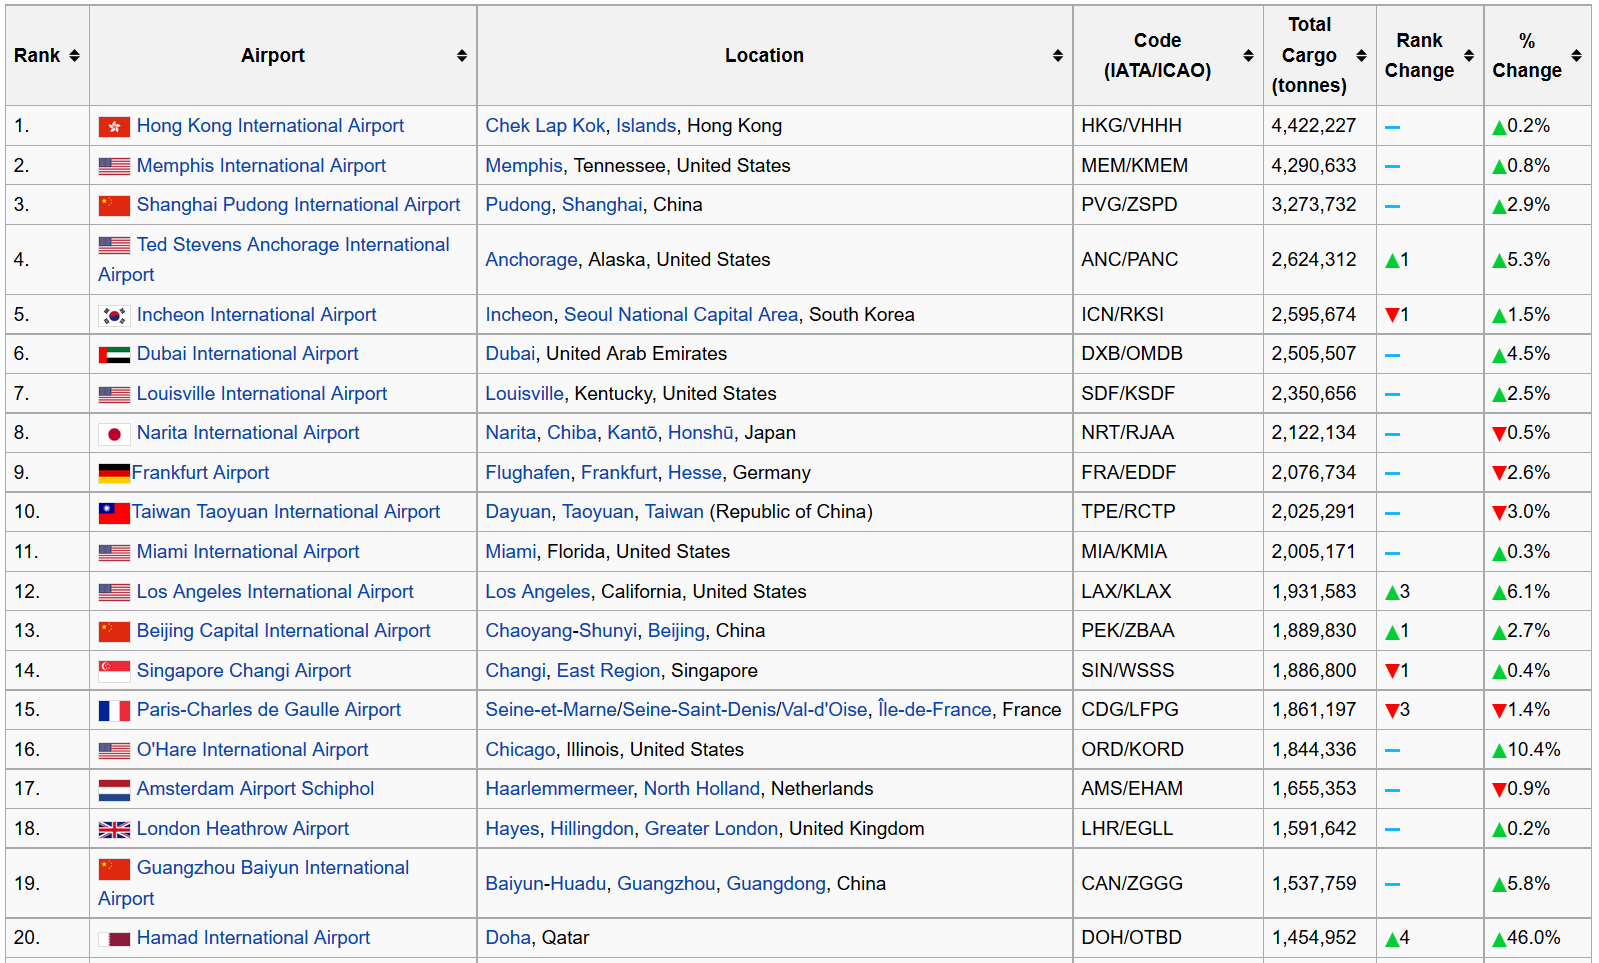Open Taiwan Taoyuan International Airport link
The image size is (1599, 963).
[286, 512]
